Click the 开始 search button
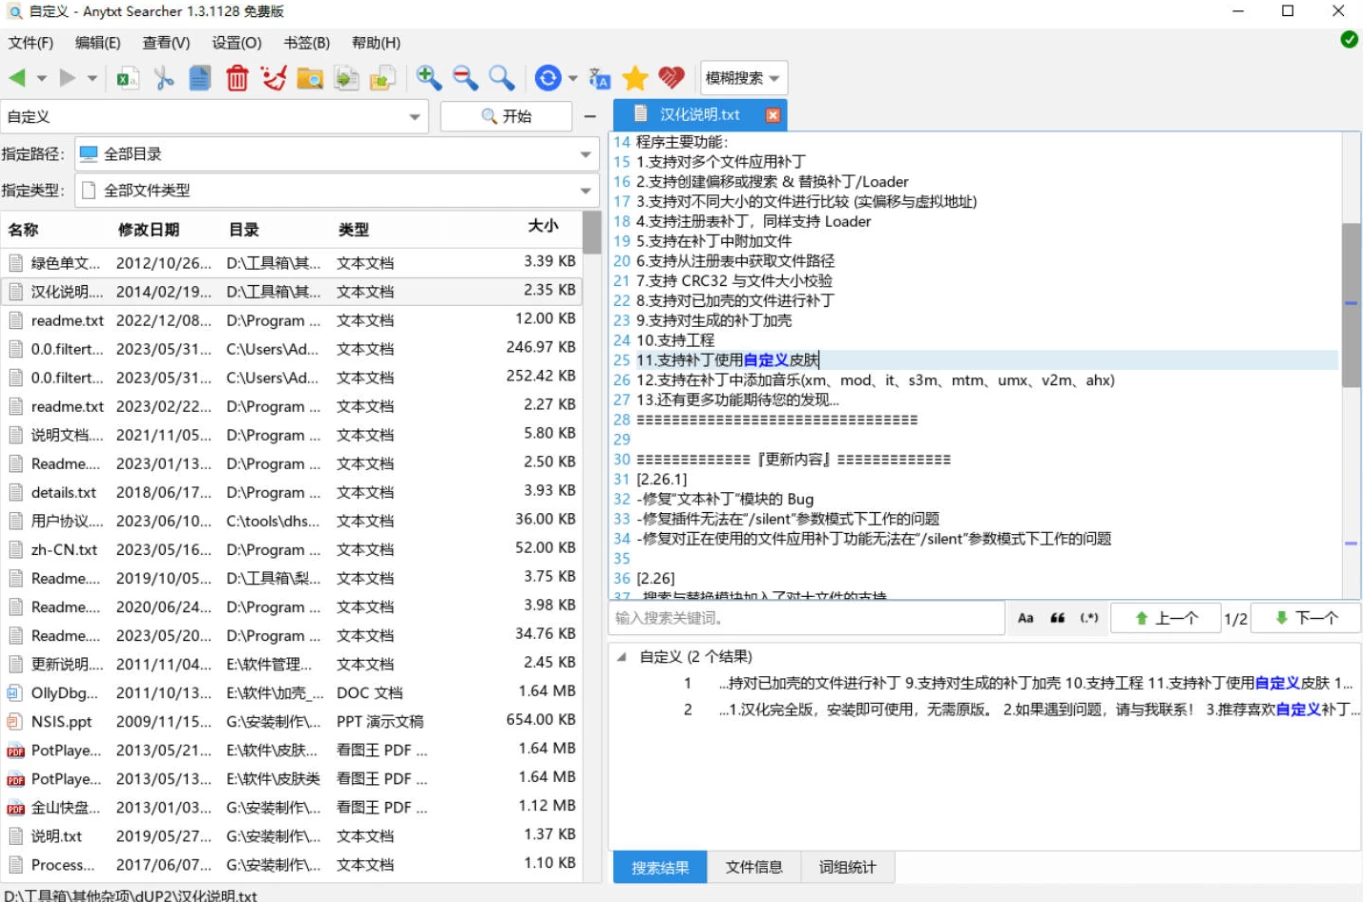This screenshot has height=902, width=1363. pyautogui.click(x=506, y=116)
